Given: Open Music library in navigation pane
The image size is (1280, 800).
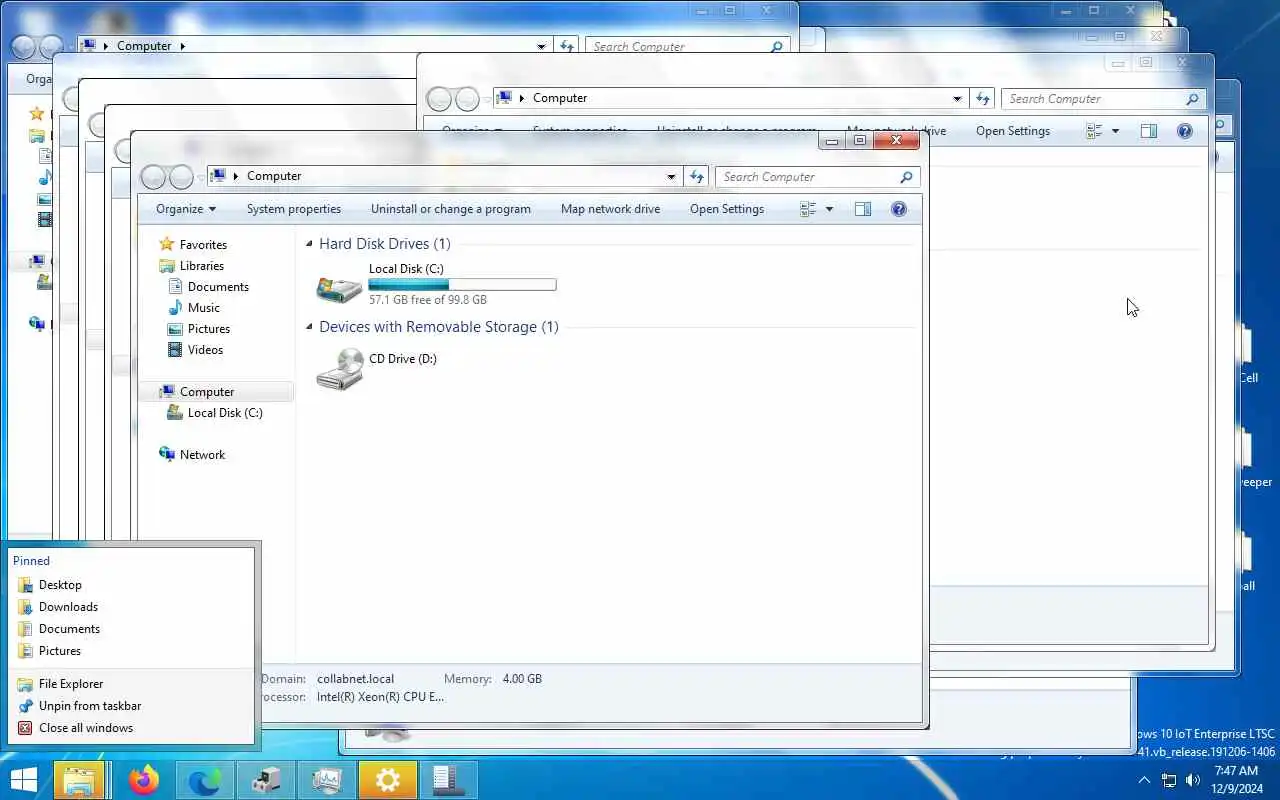Looking at the screenshot, I should [204, 308].
